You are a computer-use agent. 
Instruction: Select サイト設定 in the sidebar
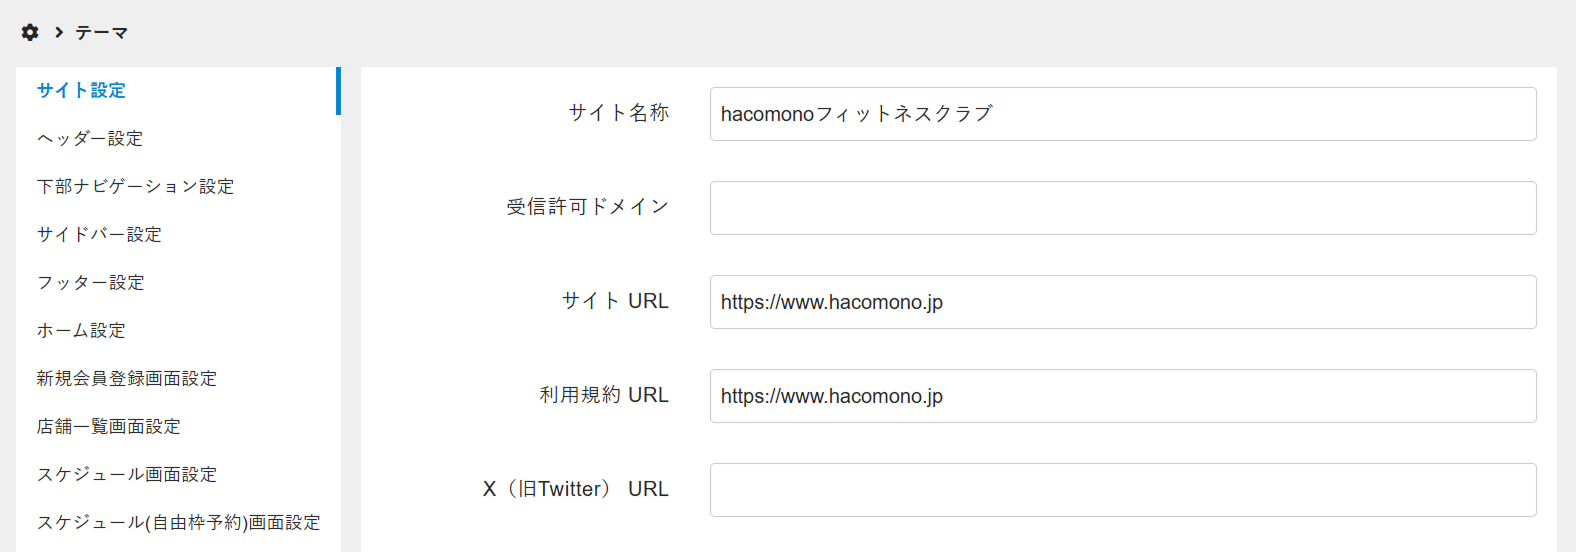pyautogui.click(x=81, y=90)
